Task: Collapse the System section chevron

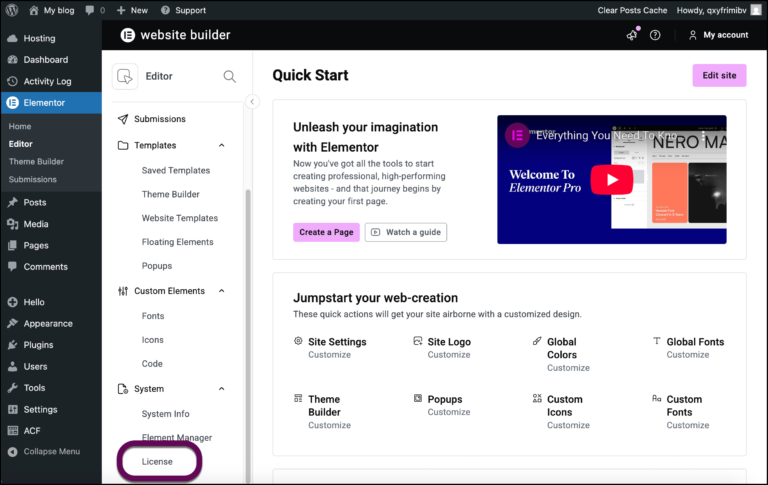Action: 221,389
